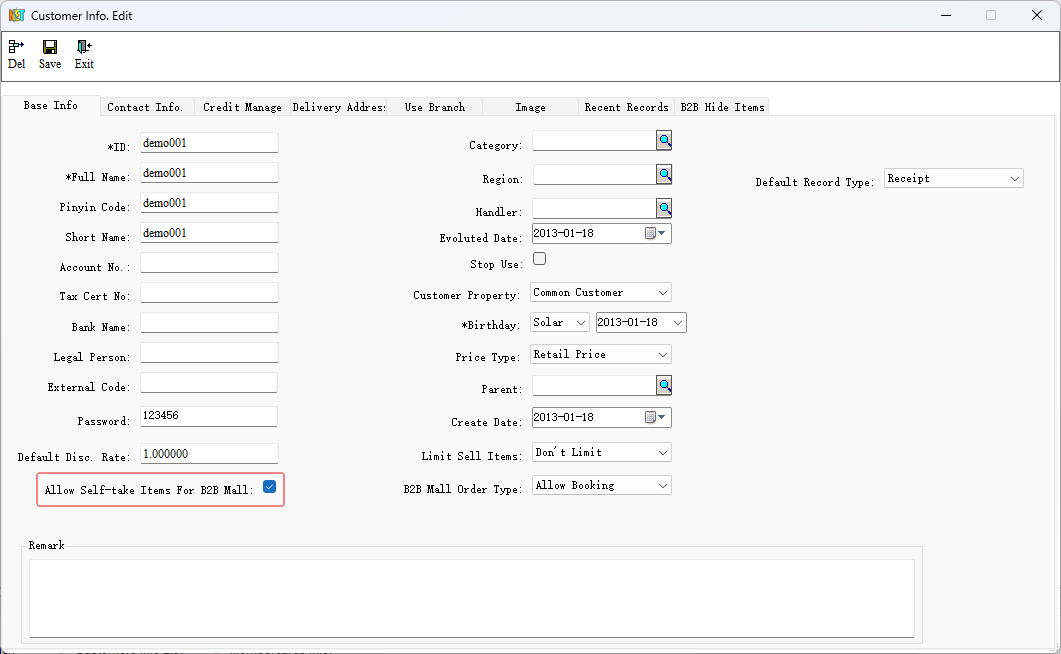Viewport: 1061px width, 654px height.
Task: Click the Save floppy disk icon
Action: click(x=50, y=47)
